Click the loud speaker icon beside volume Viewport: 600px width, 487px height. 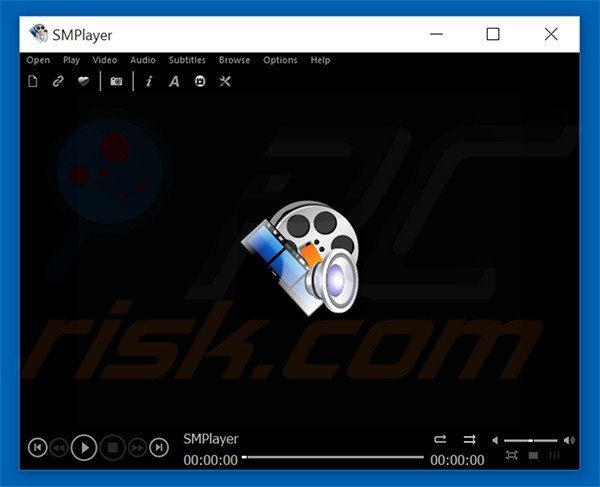tap(569, 440)
